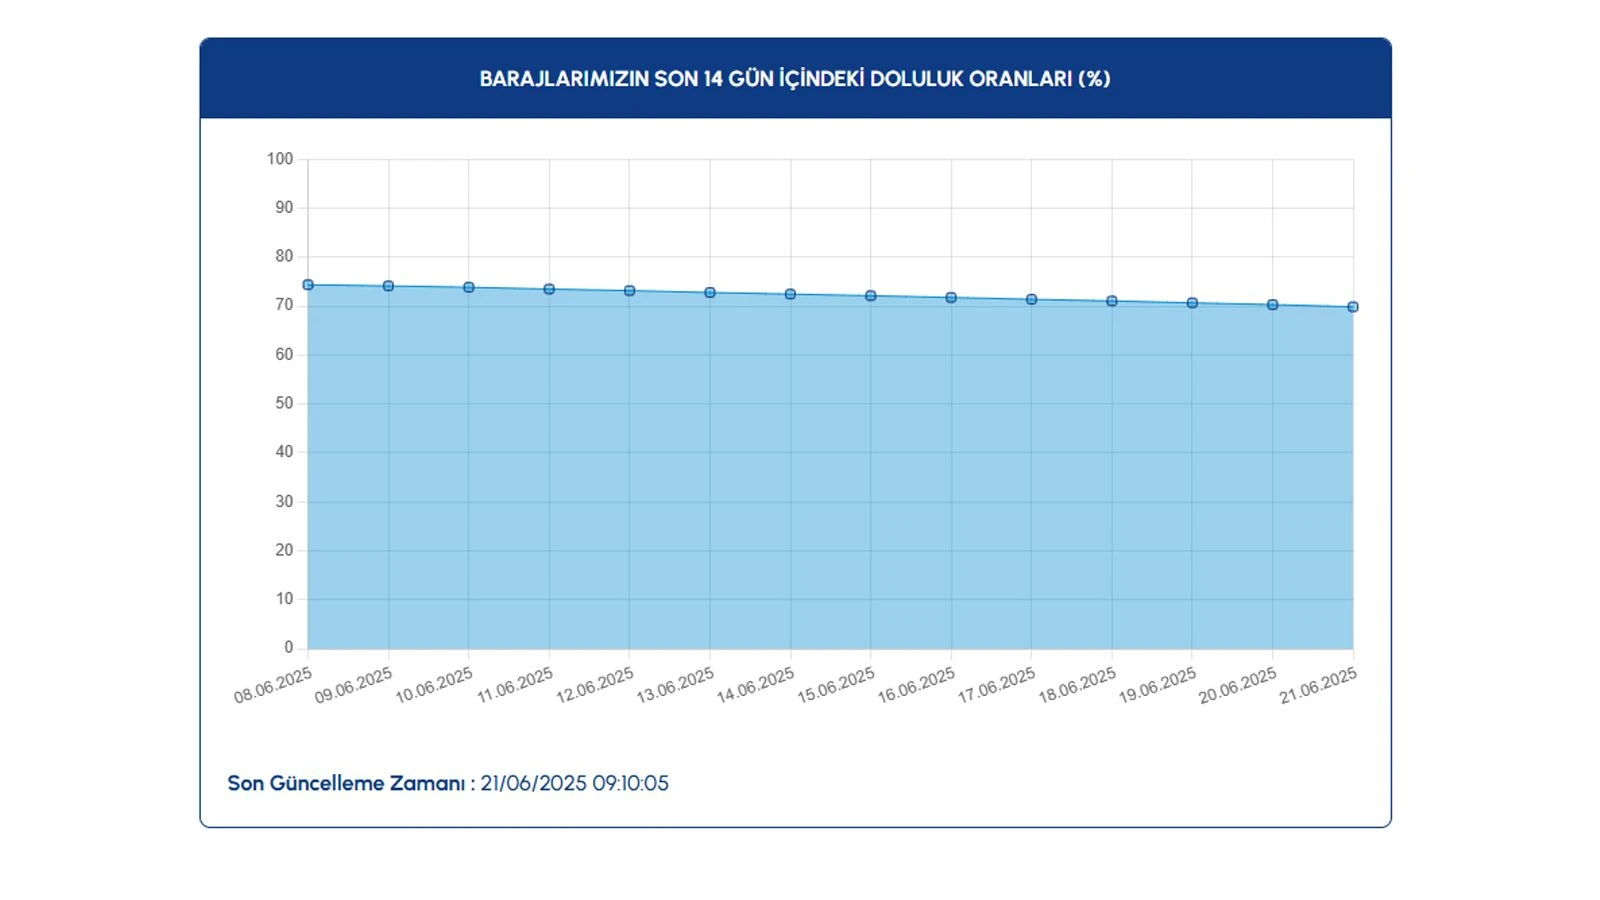
Task: Click the data point for 10.06.2025
Action: 469,288
